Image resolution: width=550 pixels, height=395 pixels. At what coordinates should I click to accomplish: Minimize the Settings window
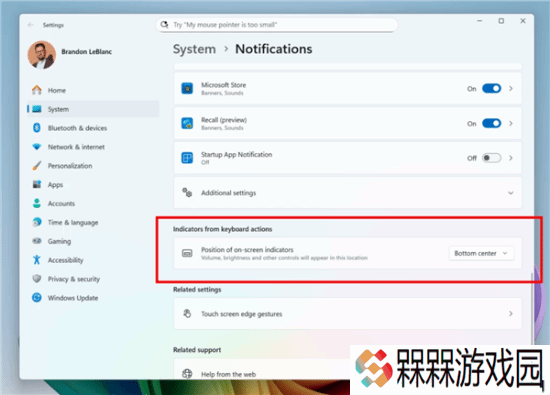[x=479, y=21]
